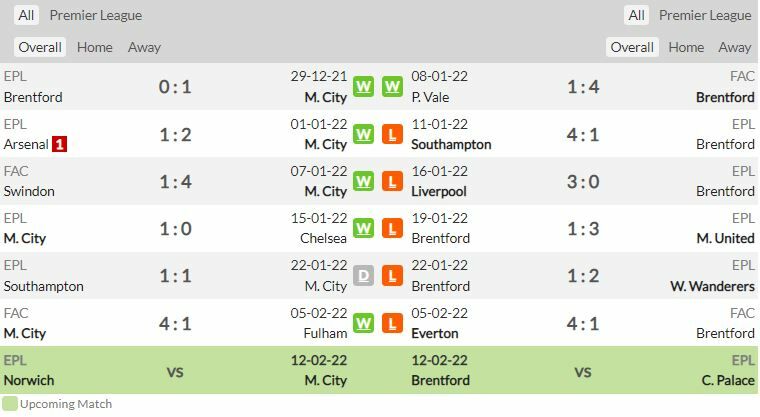Toggle the Home filter in M. City's panel
760x417 pixels.
pos(95,47)
